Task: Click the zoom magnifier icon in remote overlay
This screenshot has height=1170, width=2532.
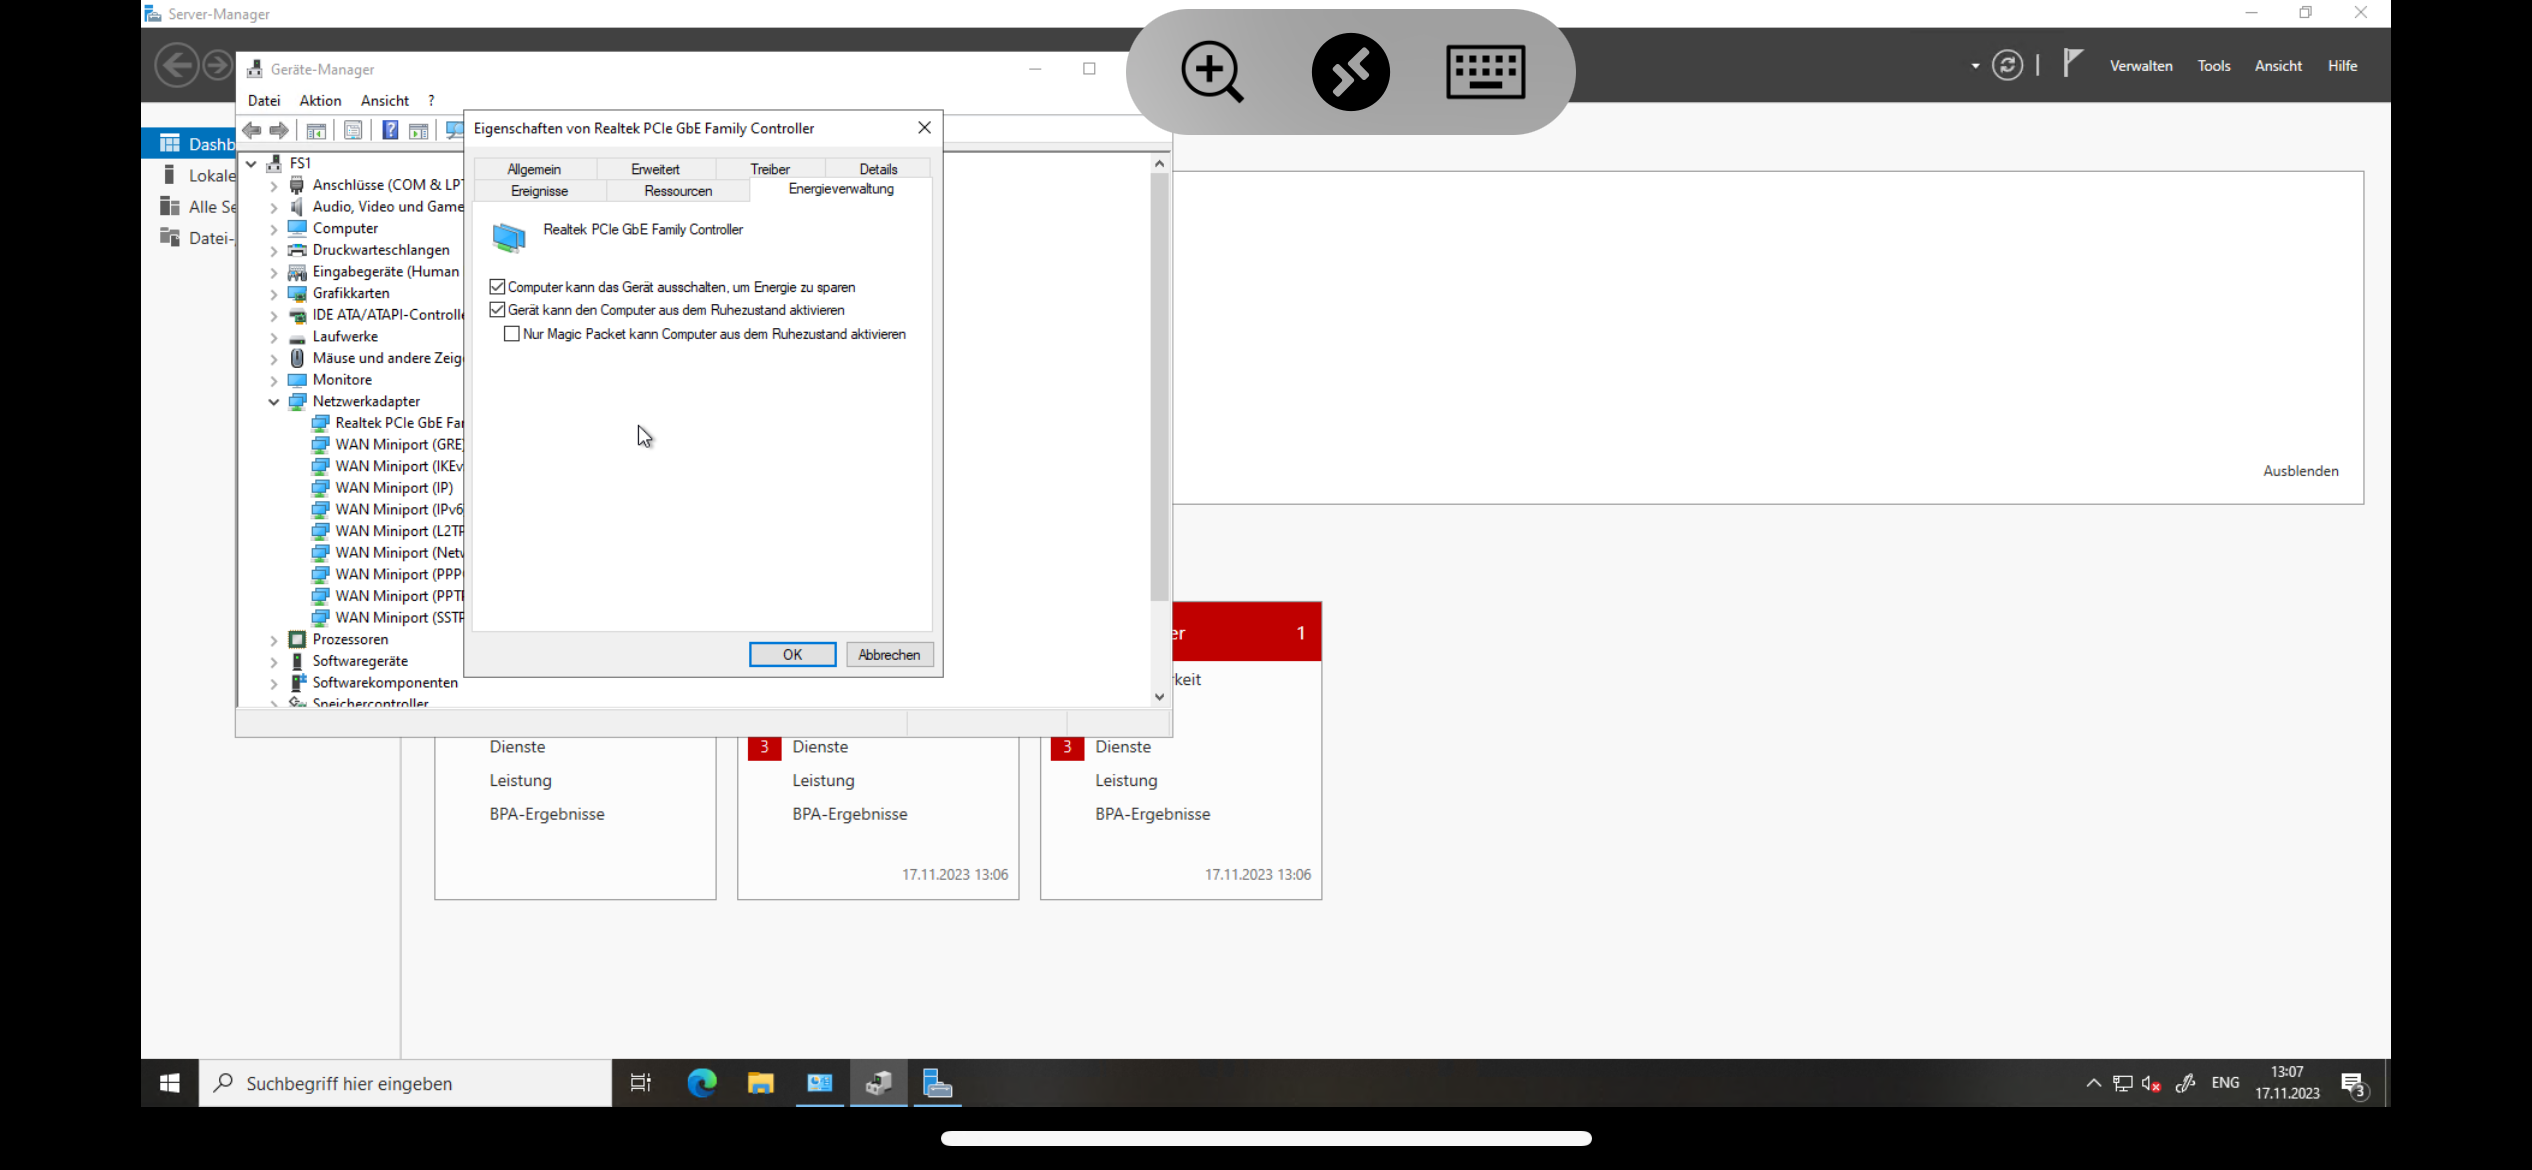Action: coord(1211,71)
